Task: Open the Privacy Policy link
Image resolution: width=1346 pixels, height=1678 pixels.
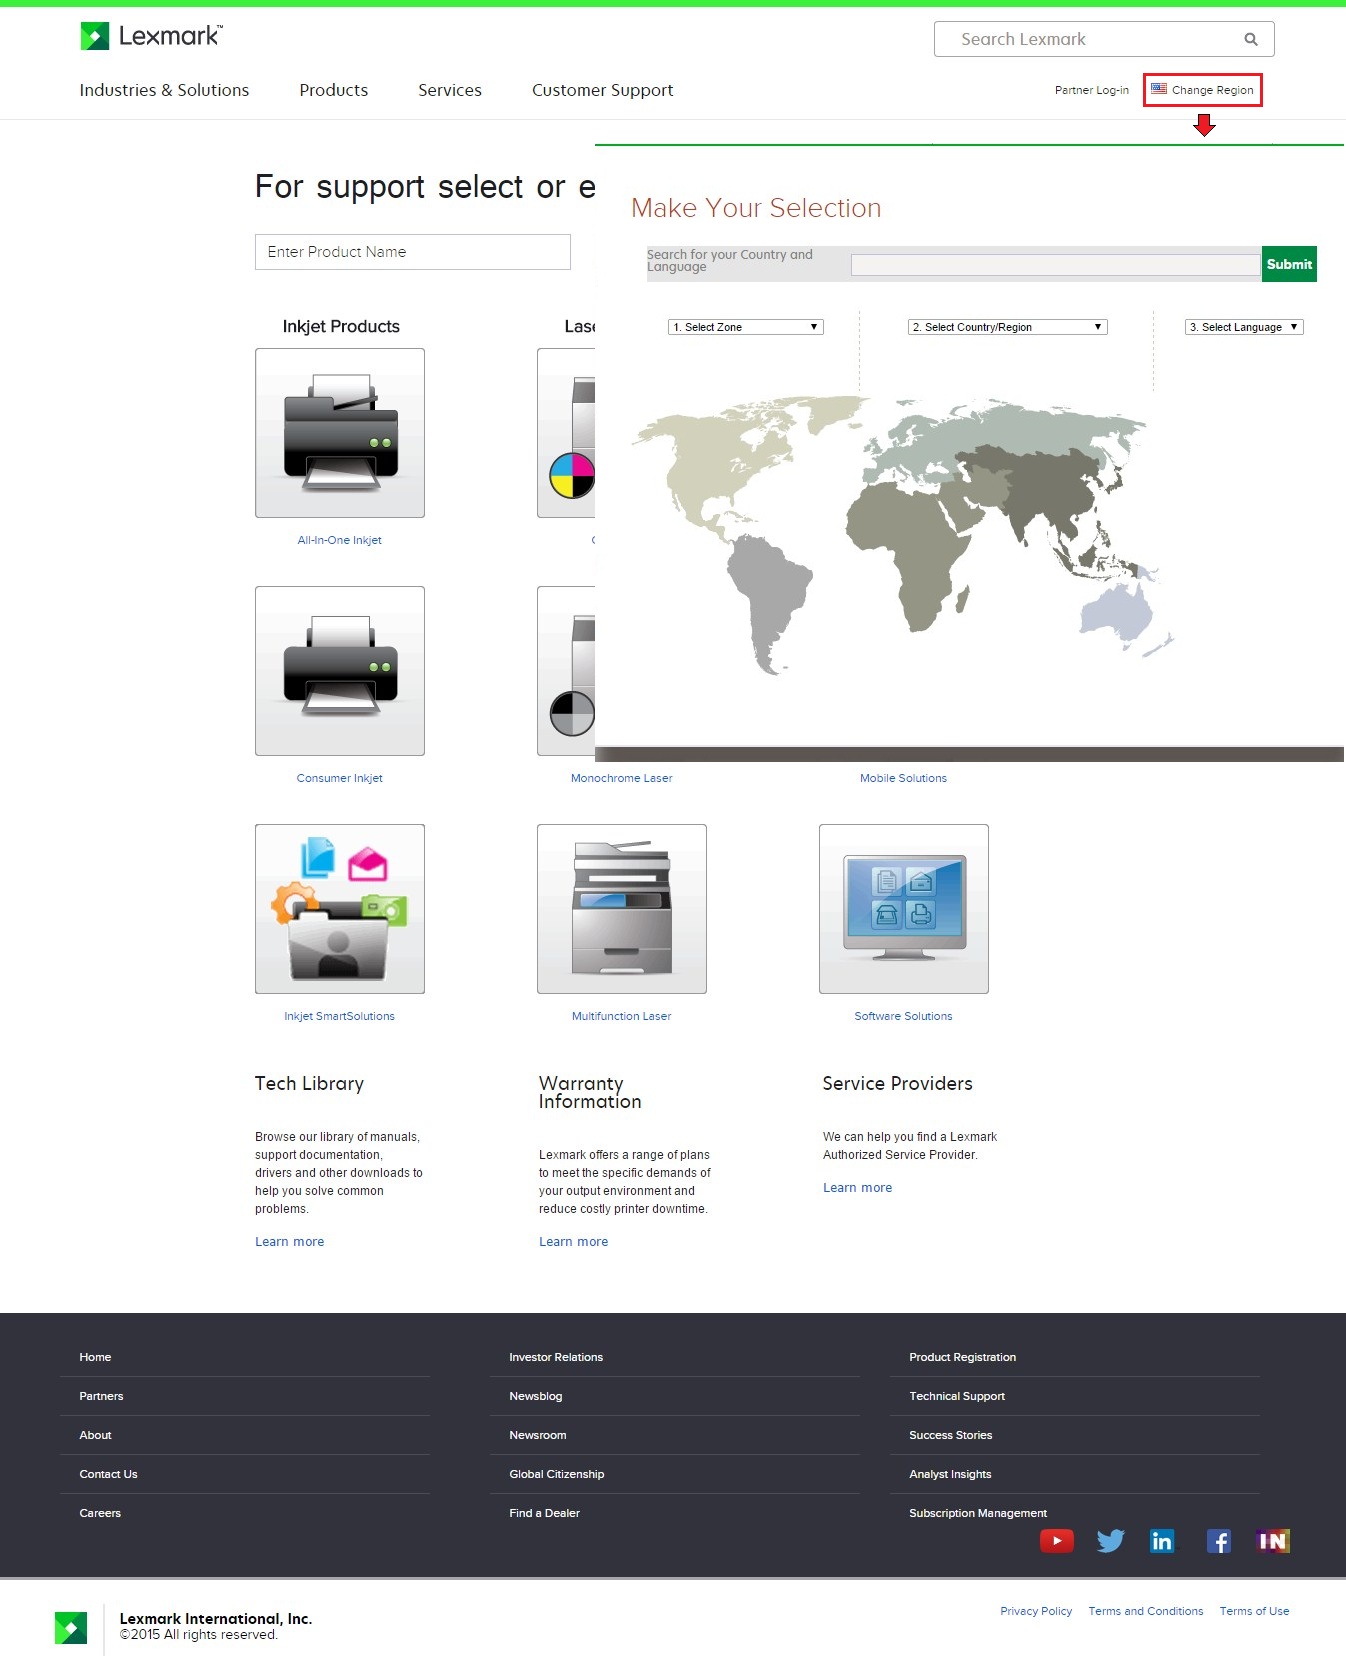Action: click(1036, 1611)
